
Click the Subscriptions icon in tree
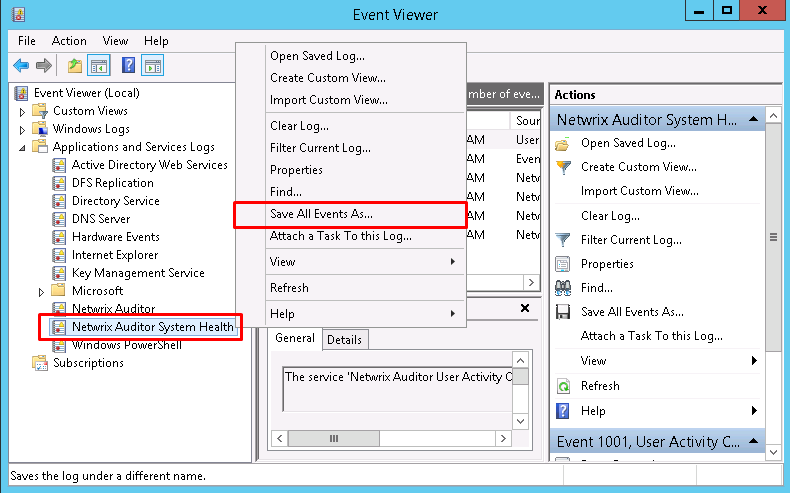[x=40, y=363]
